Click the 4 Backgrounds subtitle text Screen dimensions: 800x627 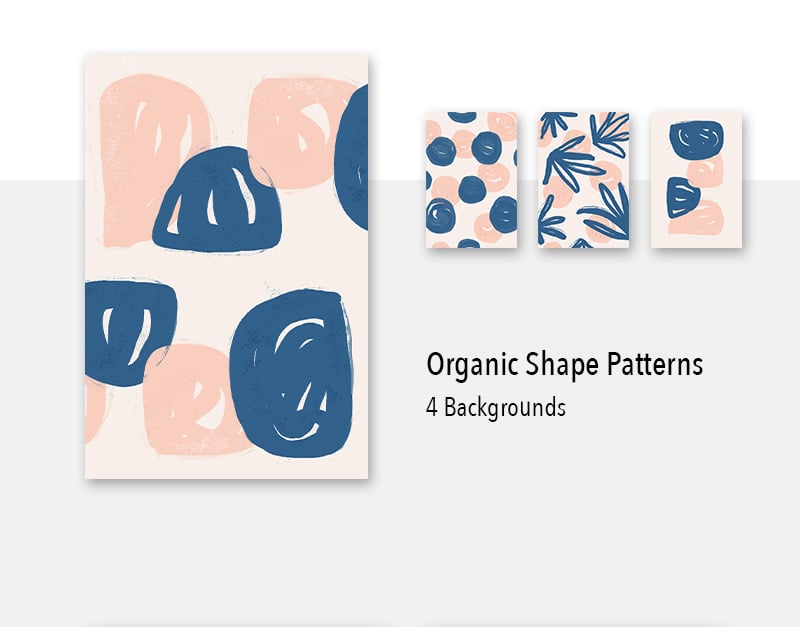pos(496,408)
